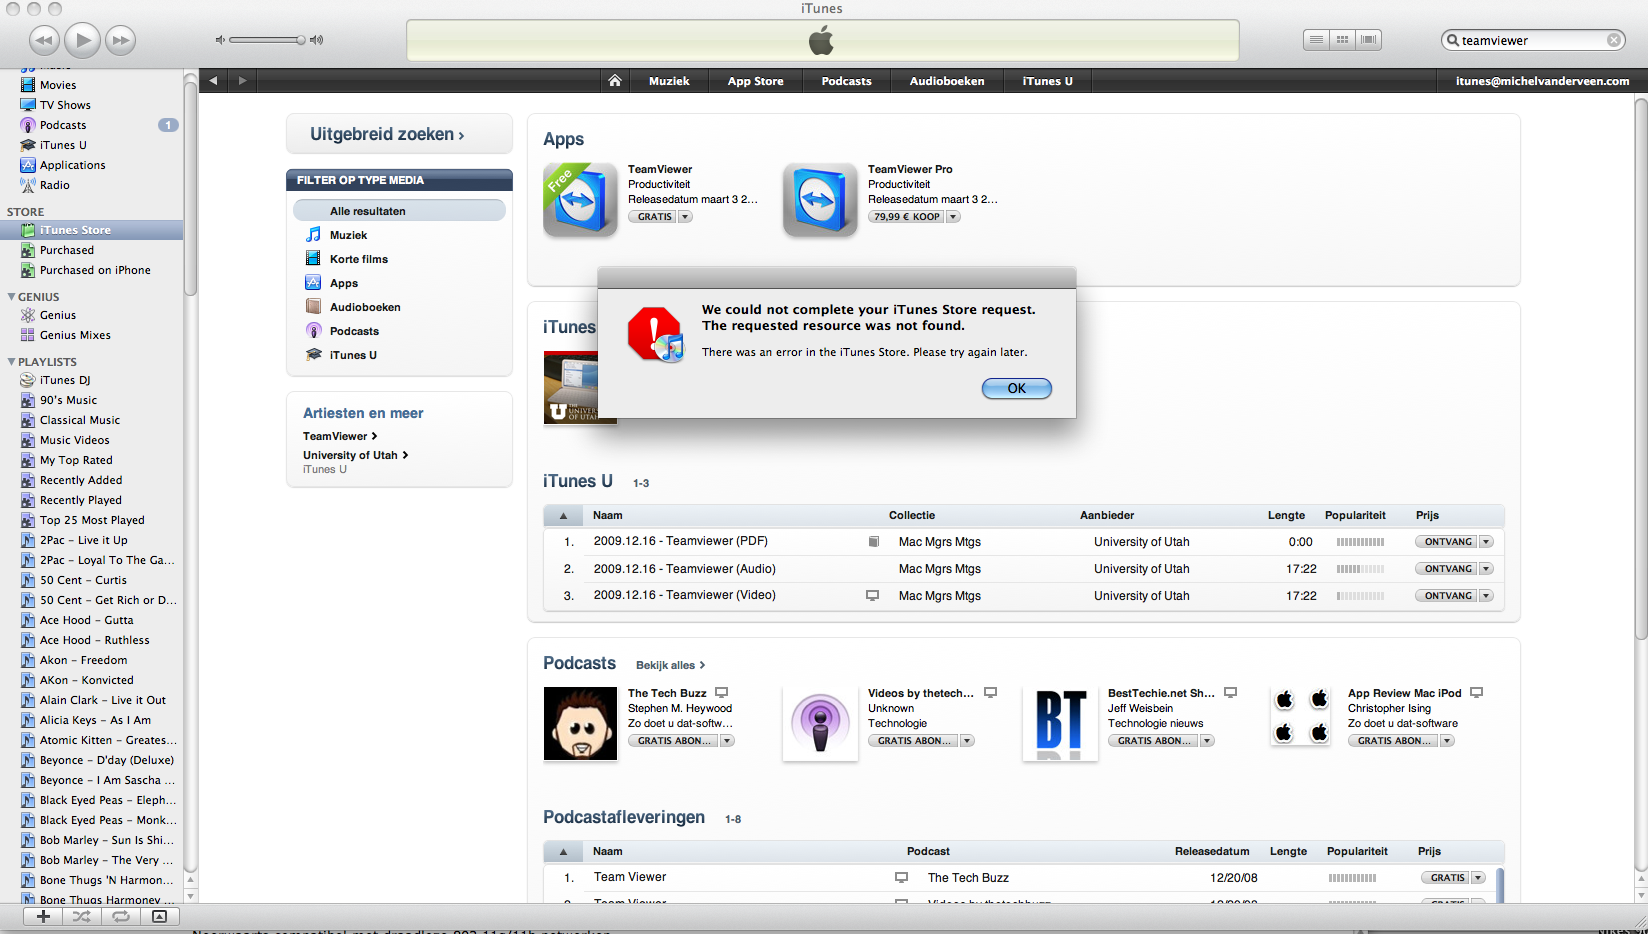
Task: Subscribe to The Tech Buzz GRATIS ABON
Action: (x=674, y=741)
